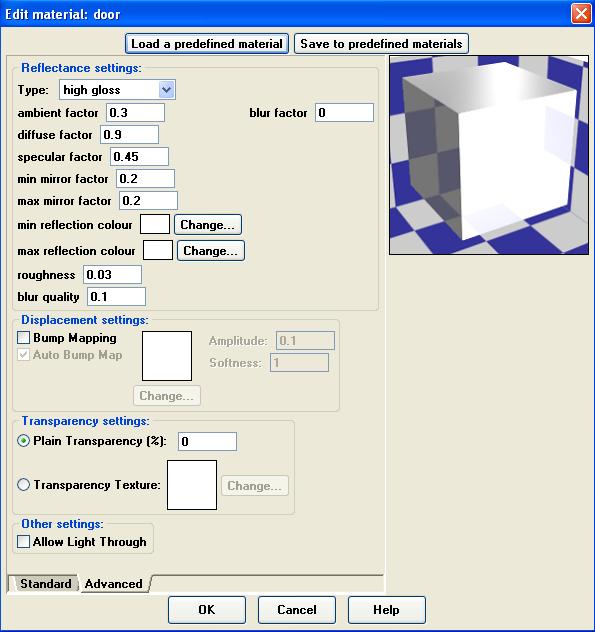Click the max reflection colour swatch
The width and height of the screenshot is (595, 632).
(158, 250)
